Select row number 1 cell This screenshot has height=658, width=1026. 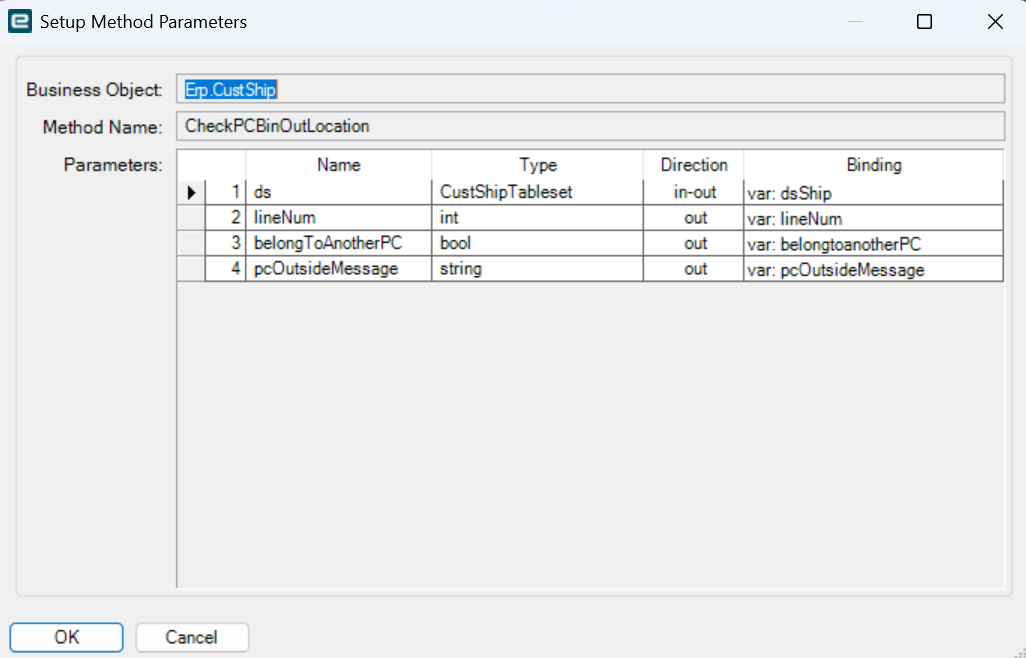[226, 192]
